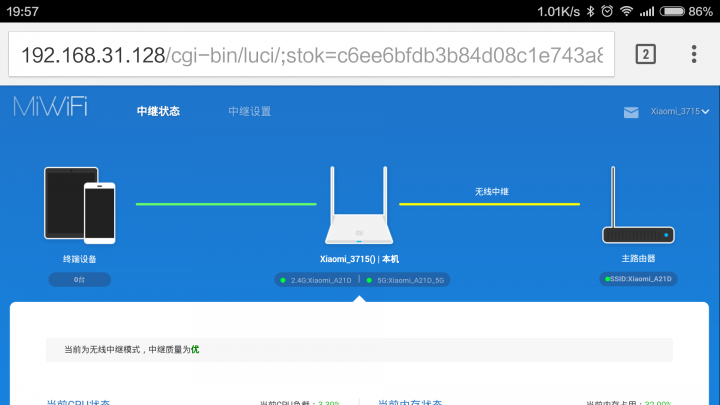Open the browser tabs counter showing 2
Viewport: 720px width, 405px height.
pyautogui.click(x=646, y=54)
